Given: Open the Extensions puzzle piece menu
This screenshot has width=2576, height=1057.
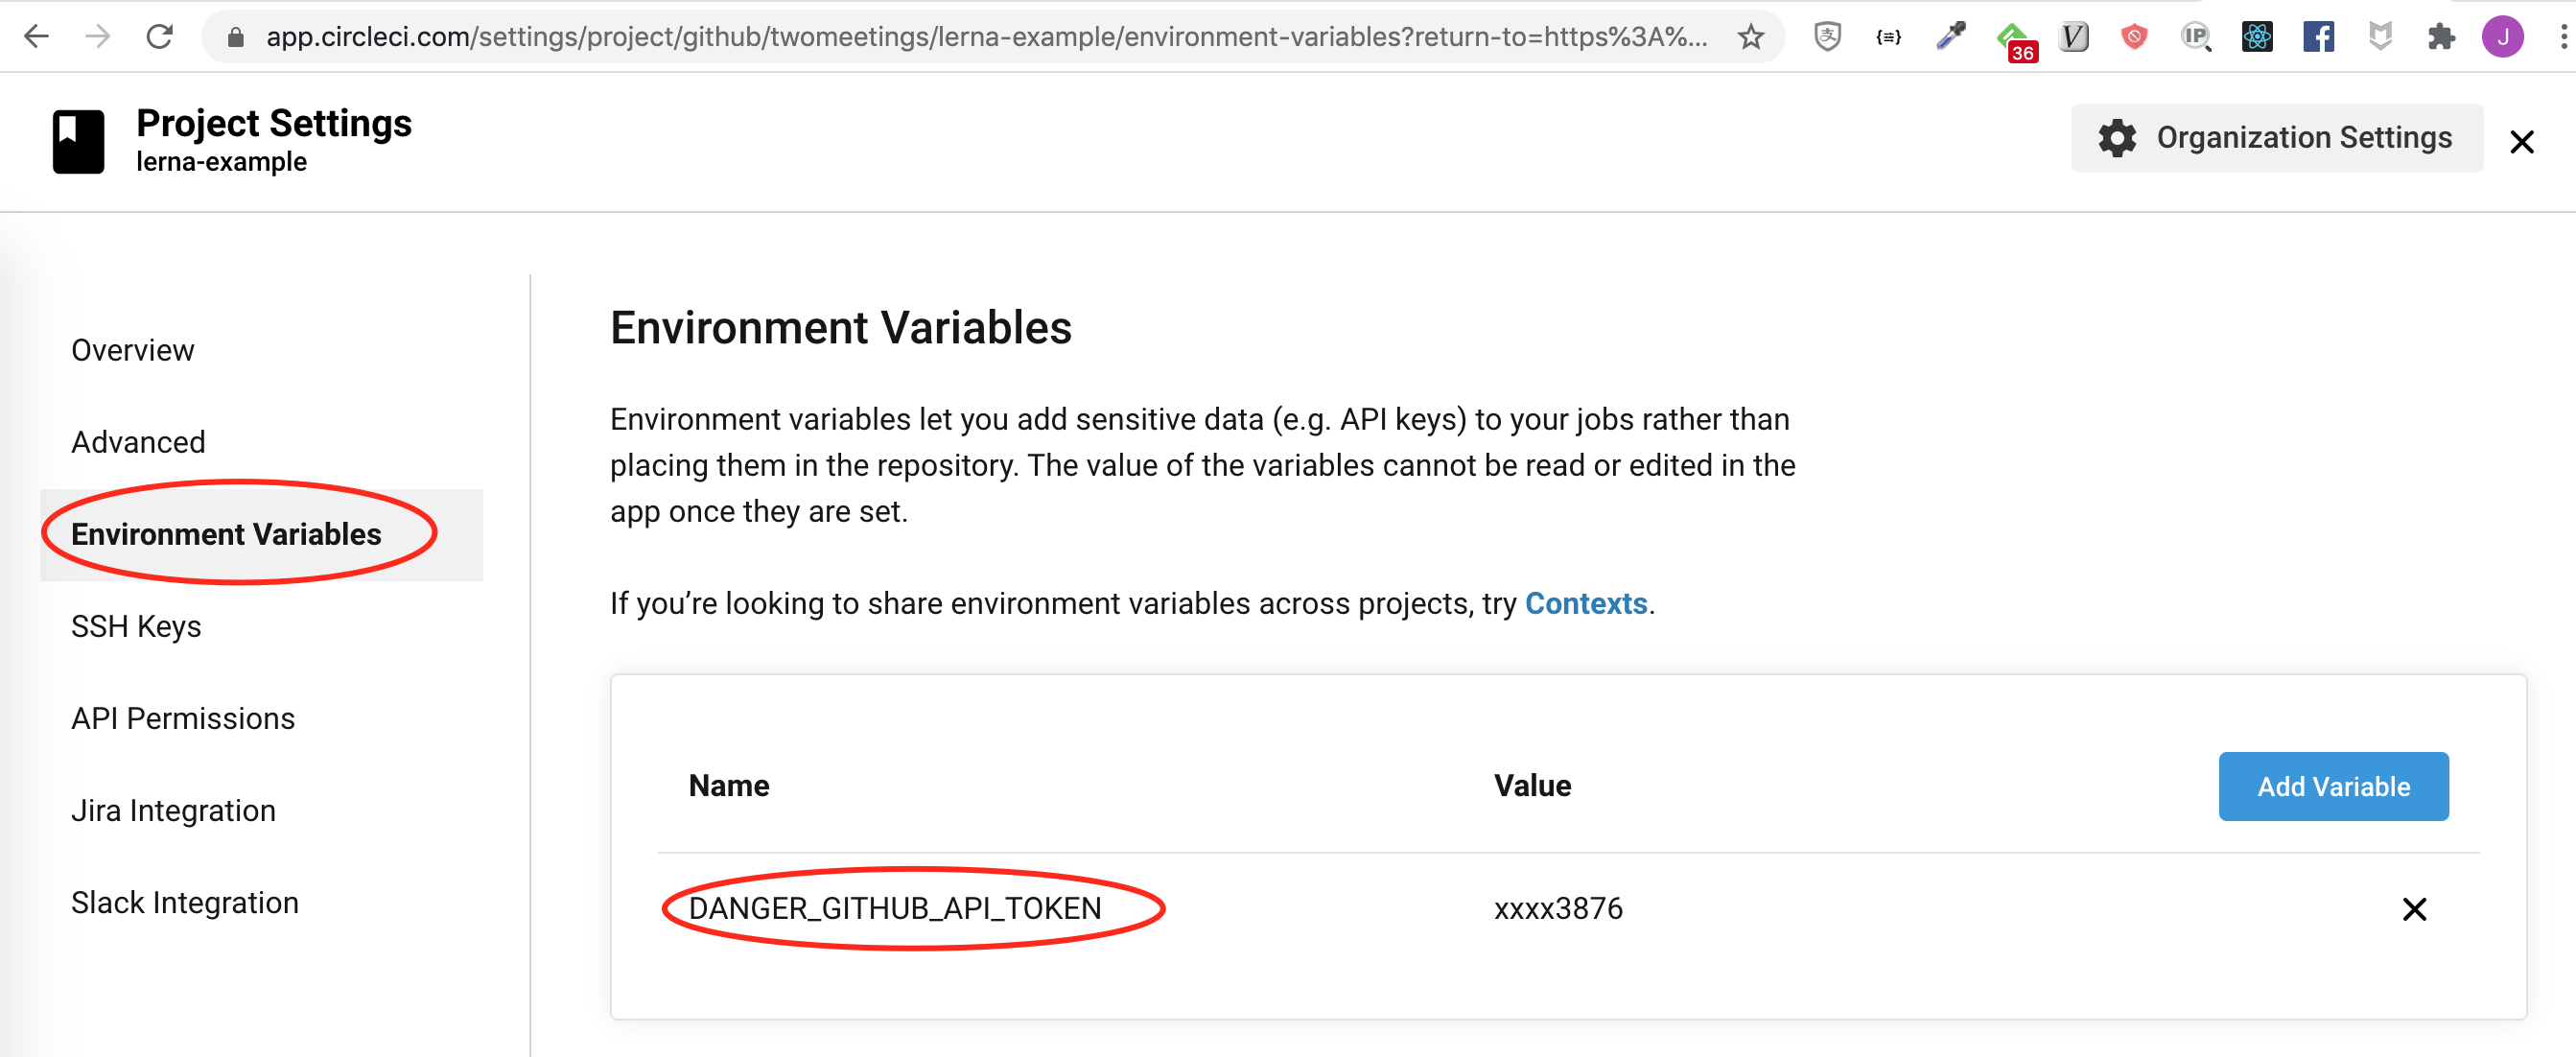Looking at the screenshot, I should (x=2441, y=37).
